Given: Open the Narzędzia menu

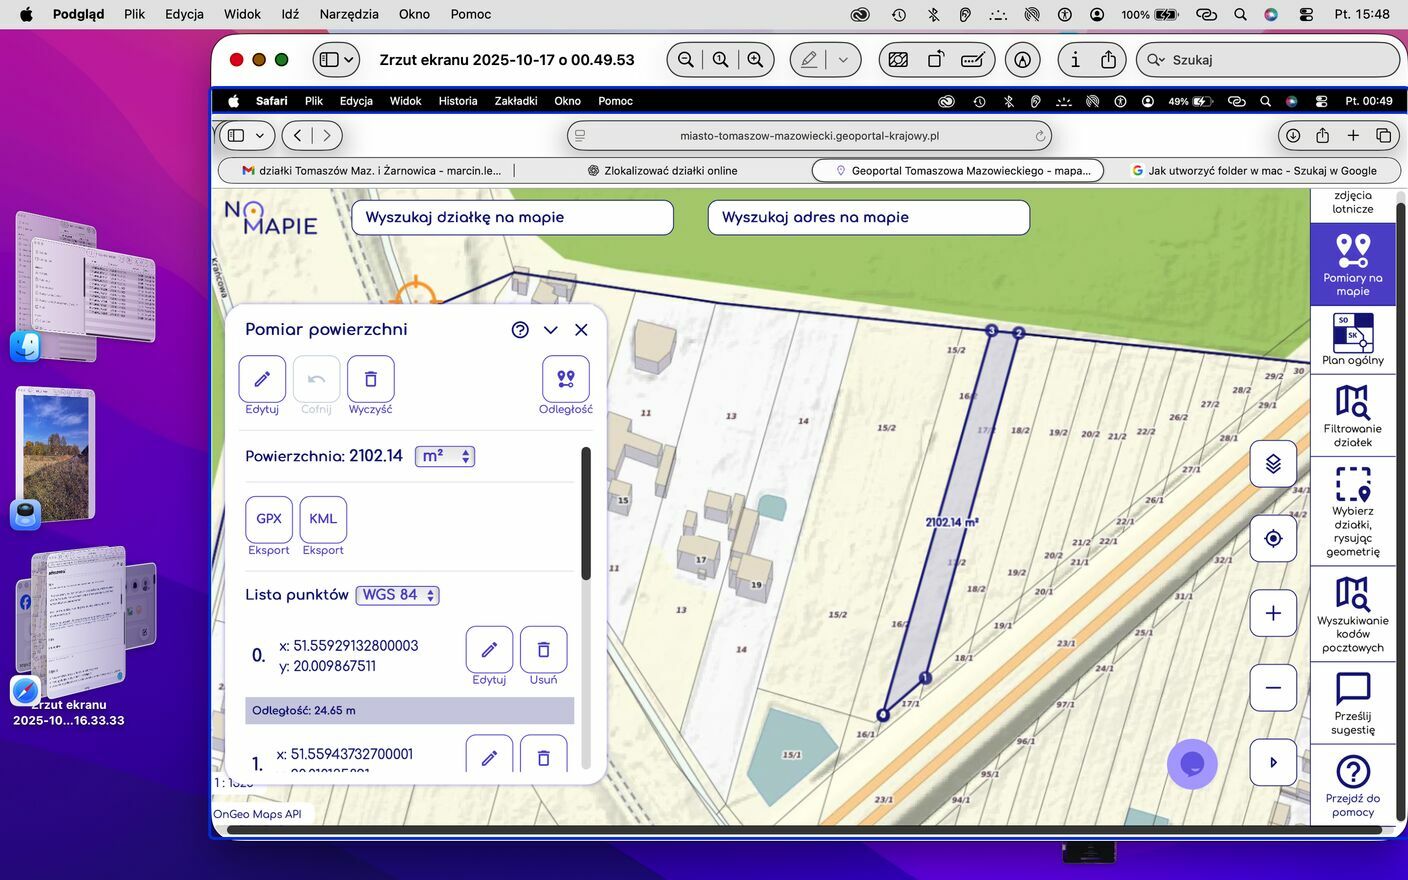Looking at the screenshot, I should [349, 14].
